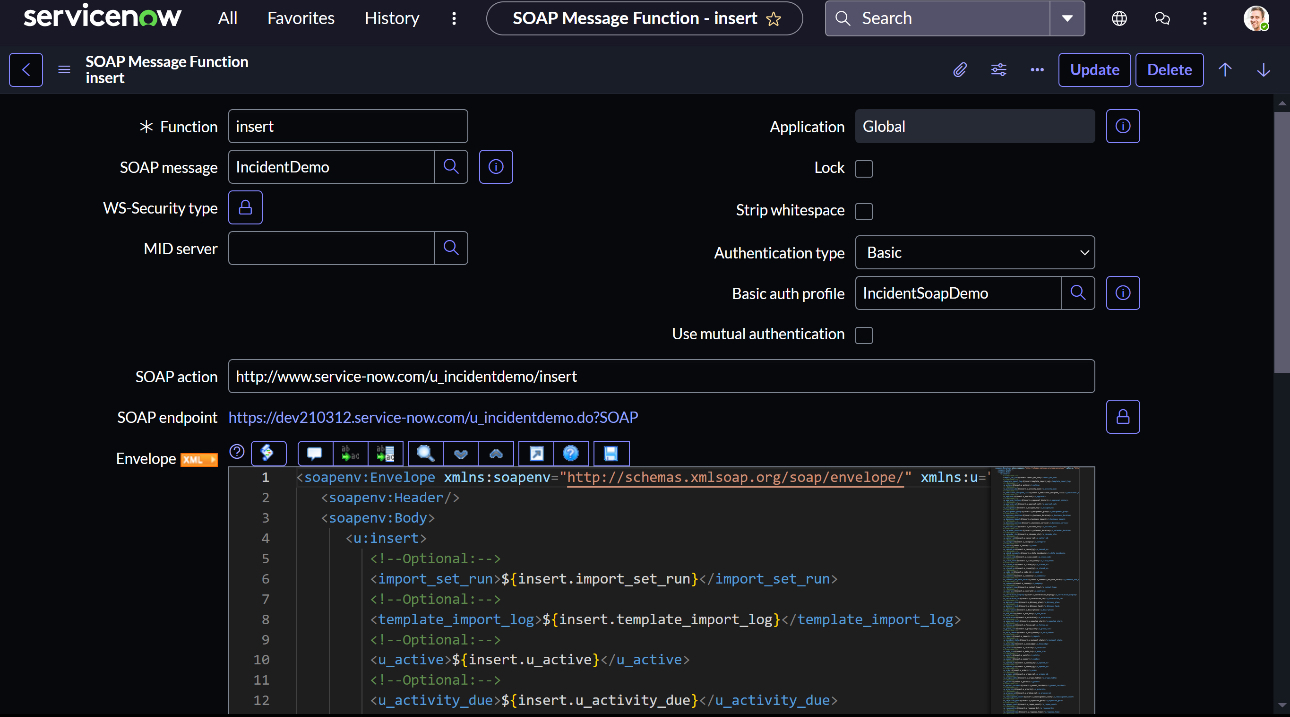Open the form context hamburger menu
The image size is (1290, 717).
tap(64, 70)
